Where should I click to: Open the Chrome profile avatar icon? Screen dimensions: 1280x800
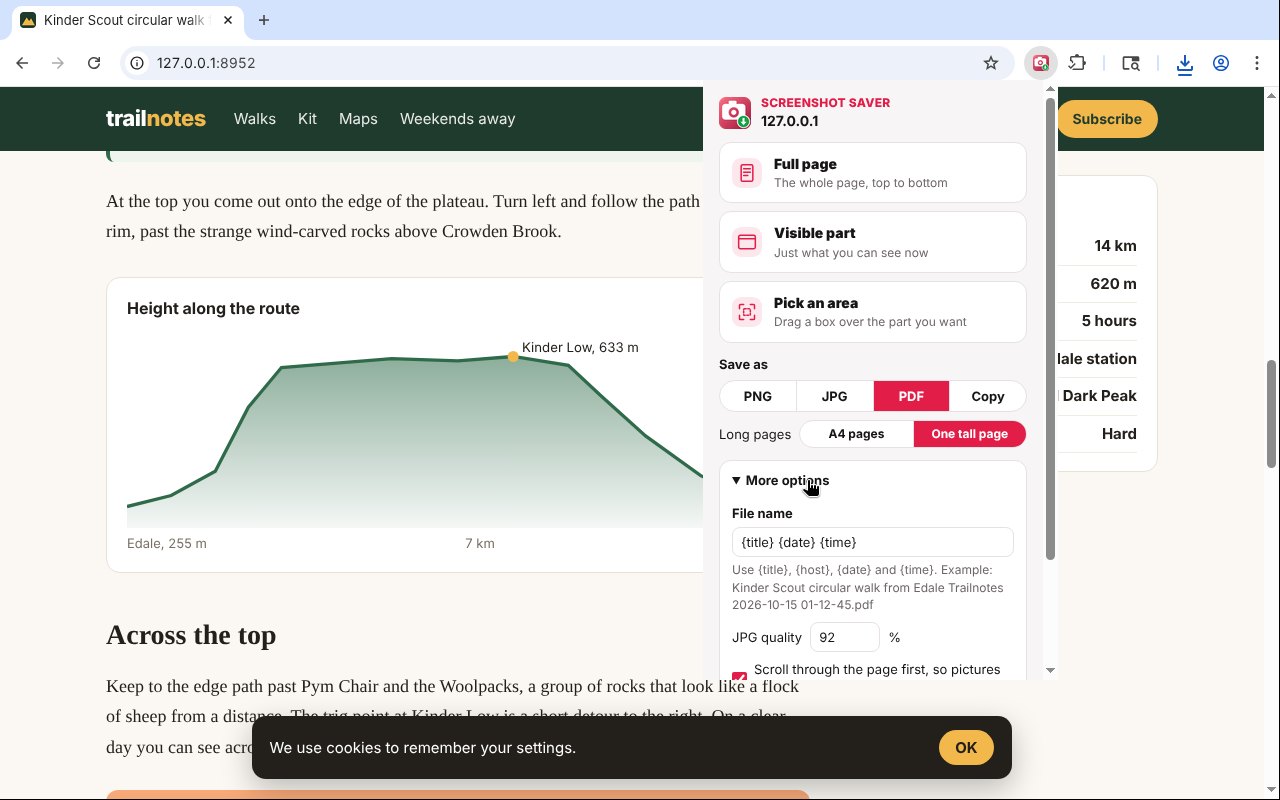1221,63
